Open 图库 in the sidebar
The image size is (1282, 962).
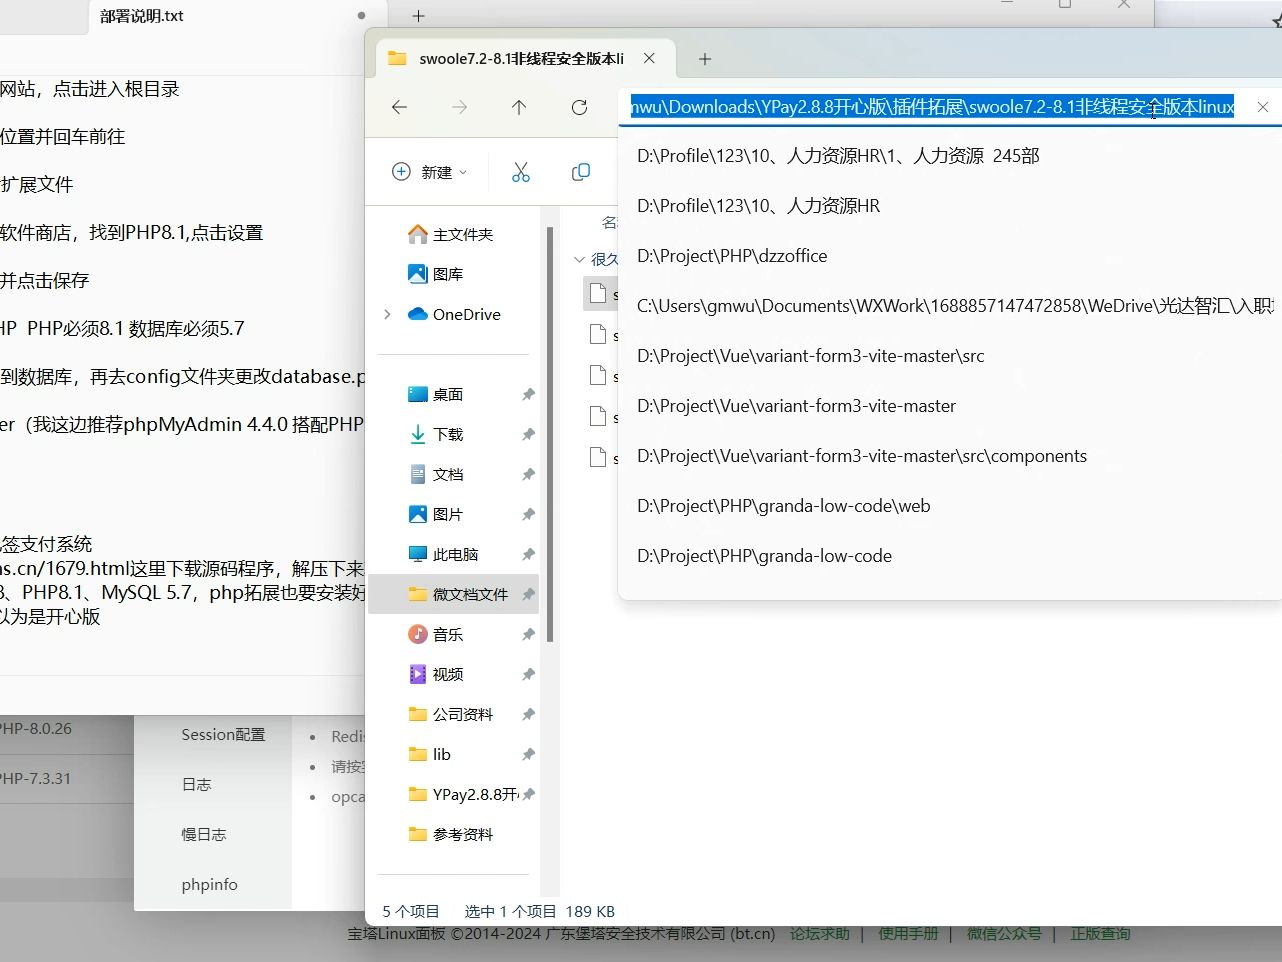coord(436,274)
